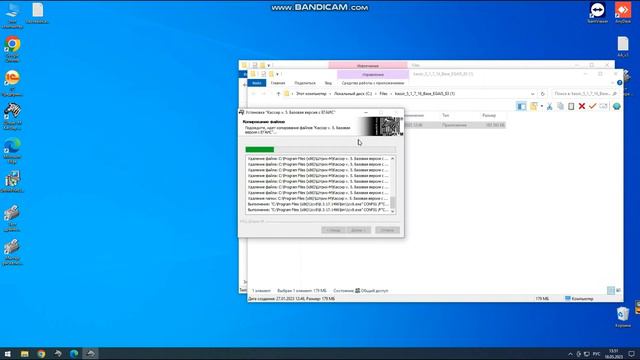Open Chrome from taskbar
Image resolution: width=640 pixels, height=360 pixels.
41,353
